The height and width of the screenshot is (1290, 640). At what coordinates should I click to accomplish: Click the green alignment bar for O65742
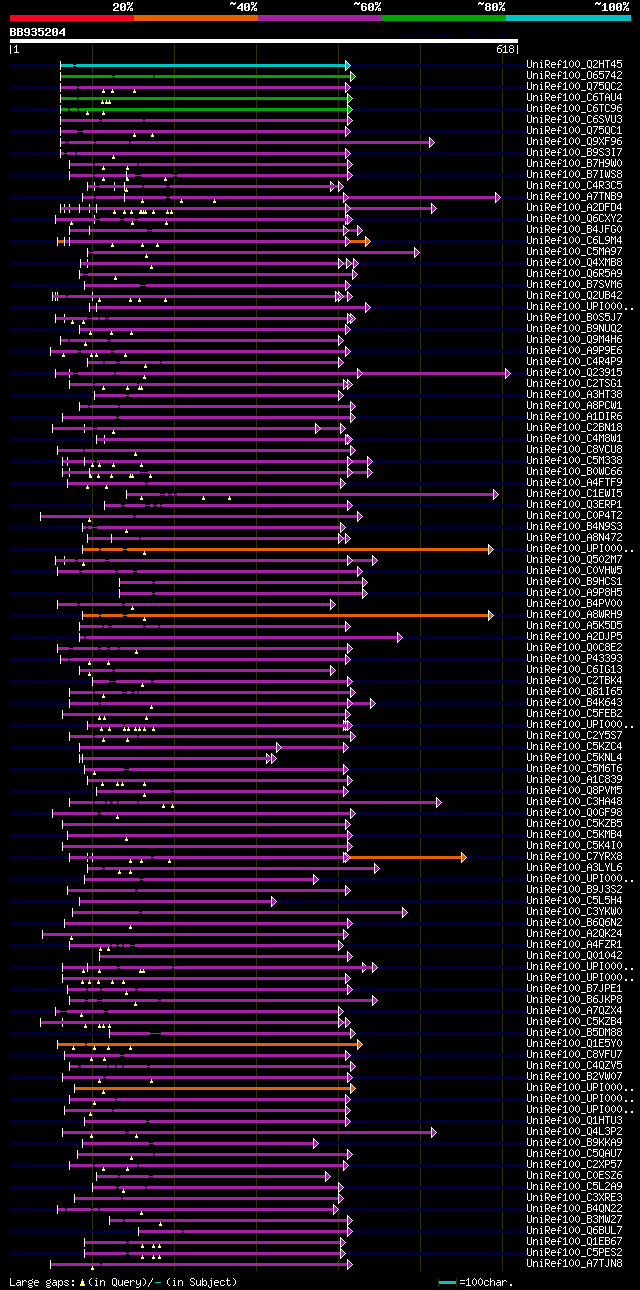(x=207, y=76)
